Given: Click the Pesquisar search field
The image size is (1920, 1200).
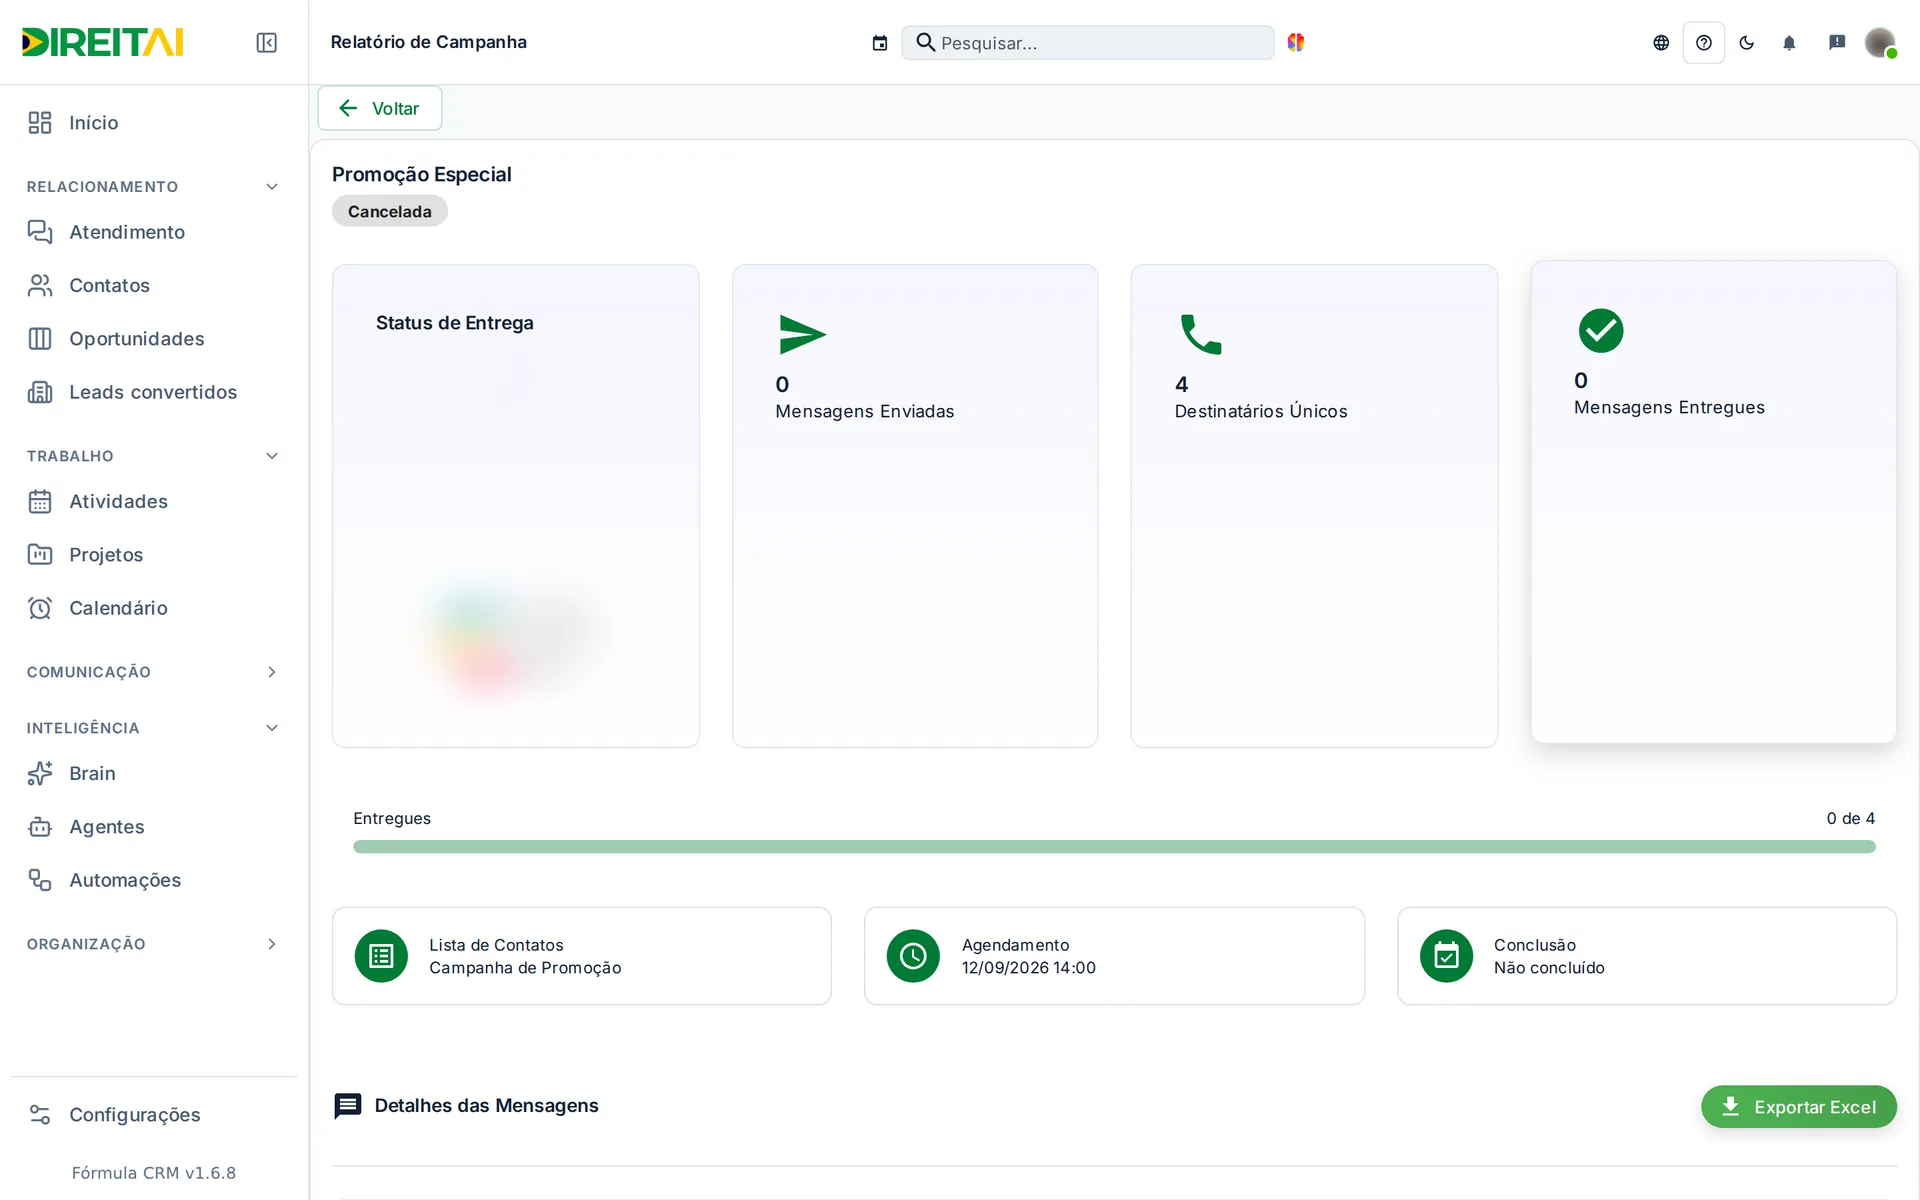Looking at the screenshot, I should 1088,42.
